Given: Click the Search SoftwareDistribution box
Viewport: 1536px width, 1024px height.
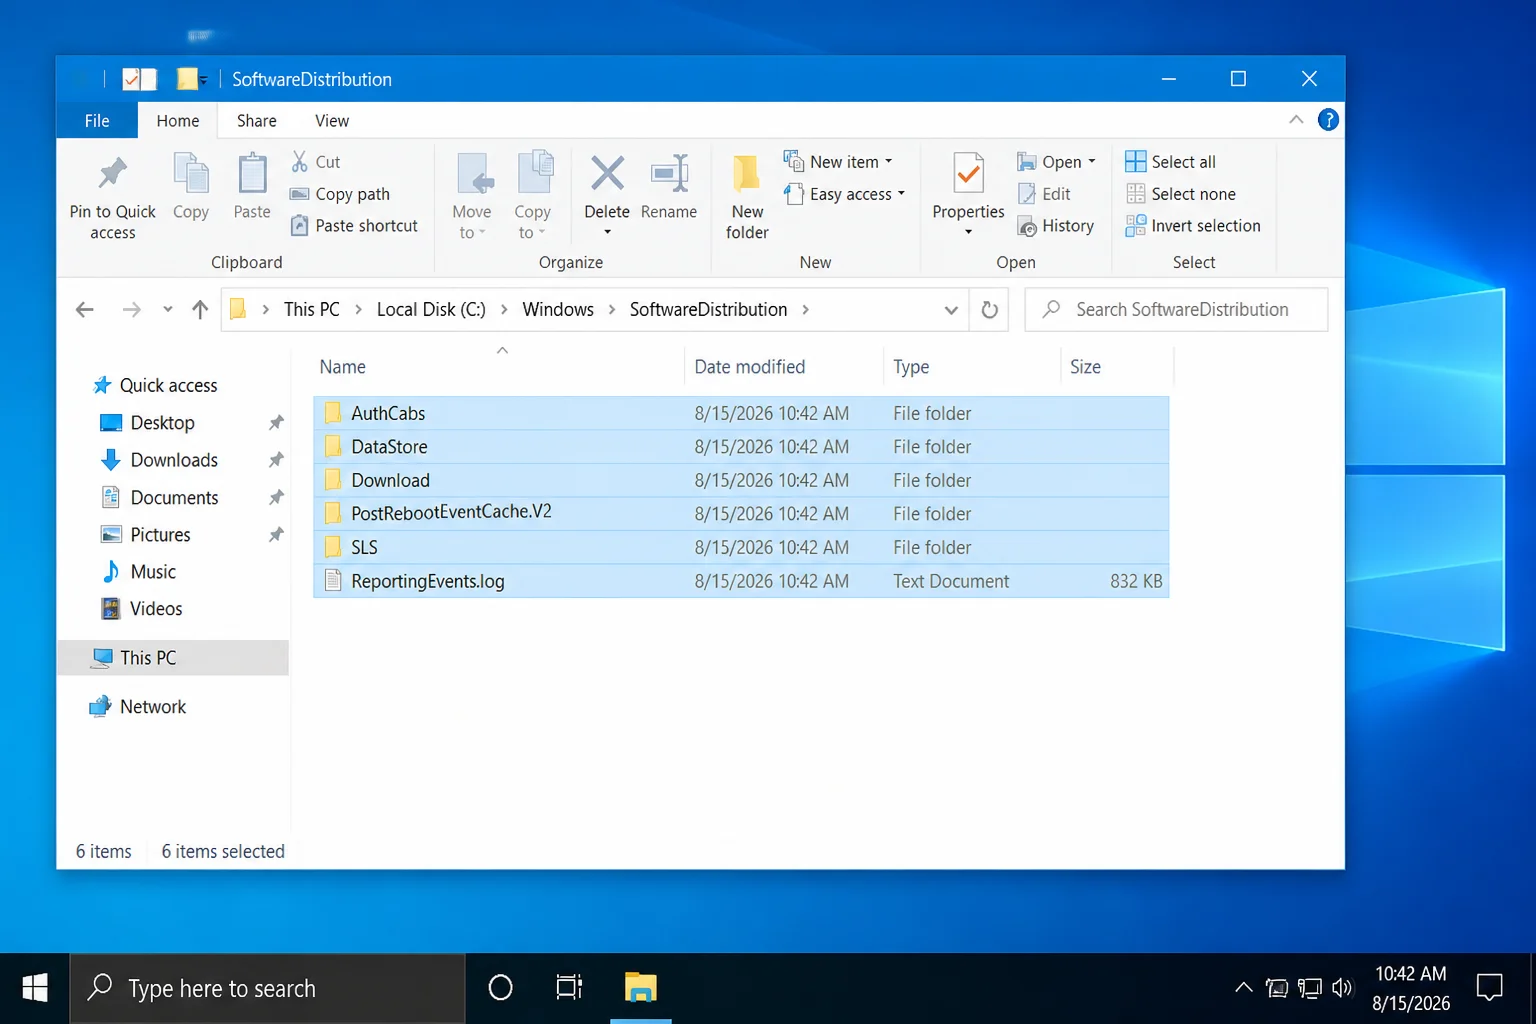Looking at the screenshot, I should tap(1177, 310).
